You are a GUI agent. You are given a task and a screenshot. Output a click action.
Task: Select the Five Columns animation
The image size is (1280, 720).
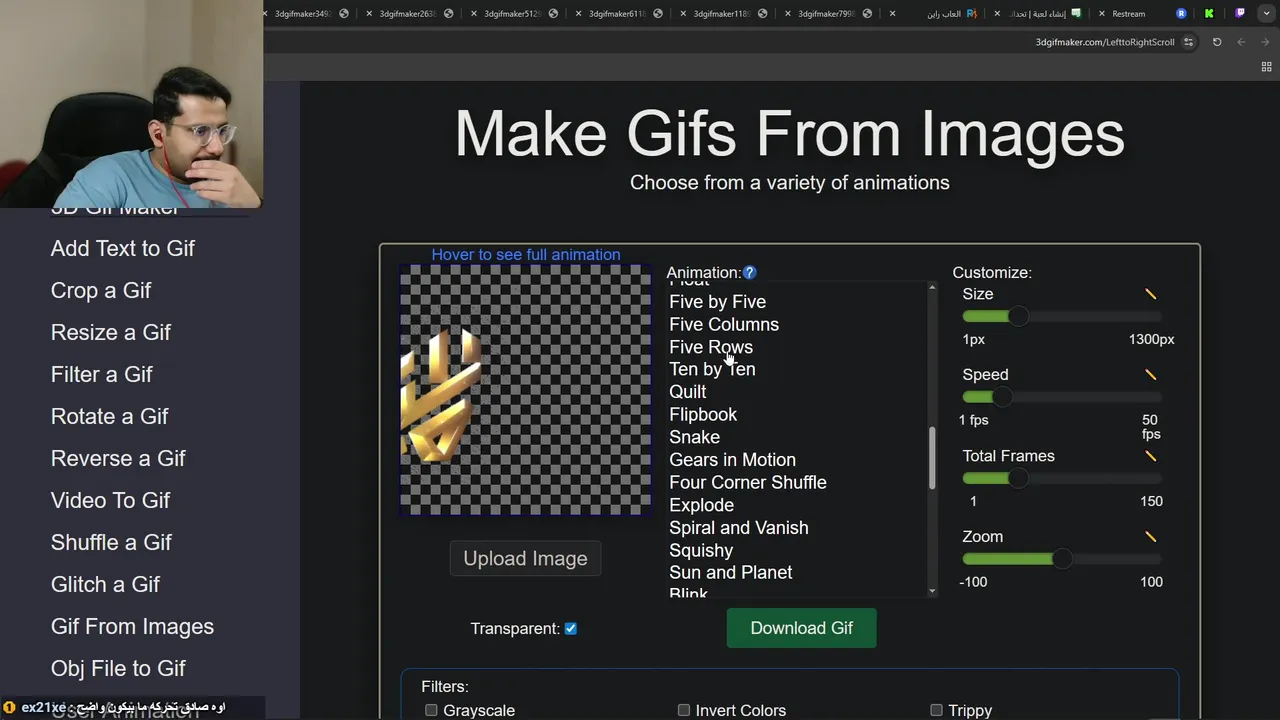pyautogui.click(x=724, y=324)
